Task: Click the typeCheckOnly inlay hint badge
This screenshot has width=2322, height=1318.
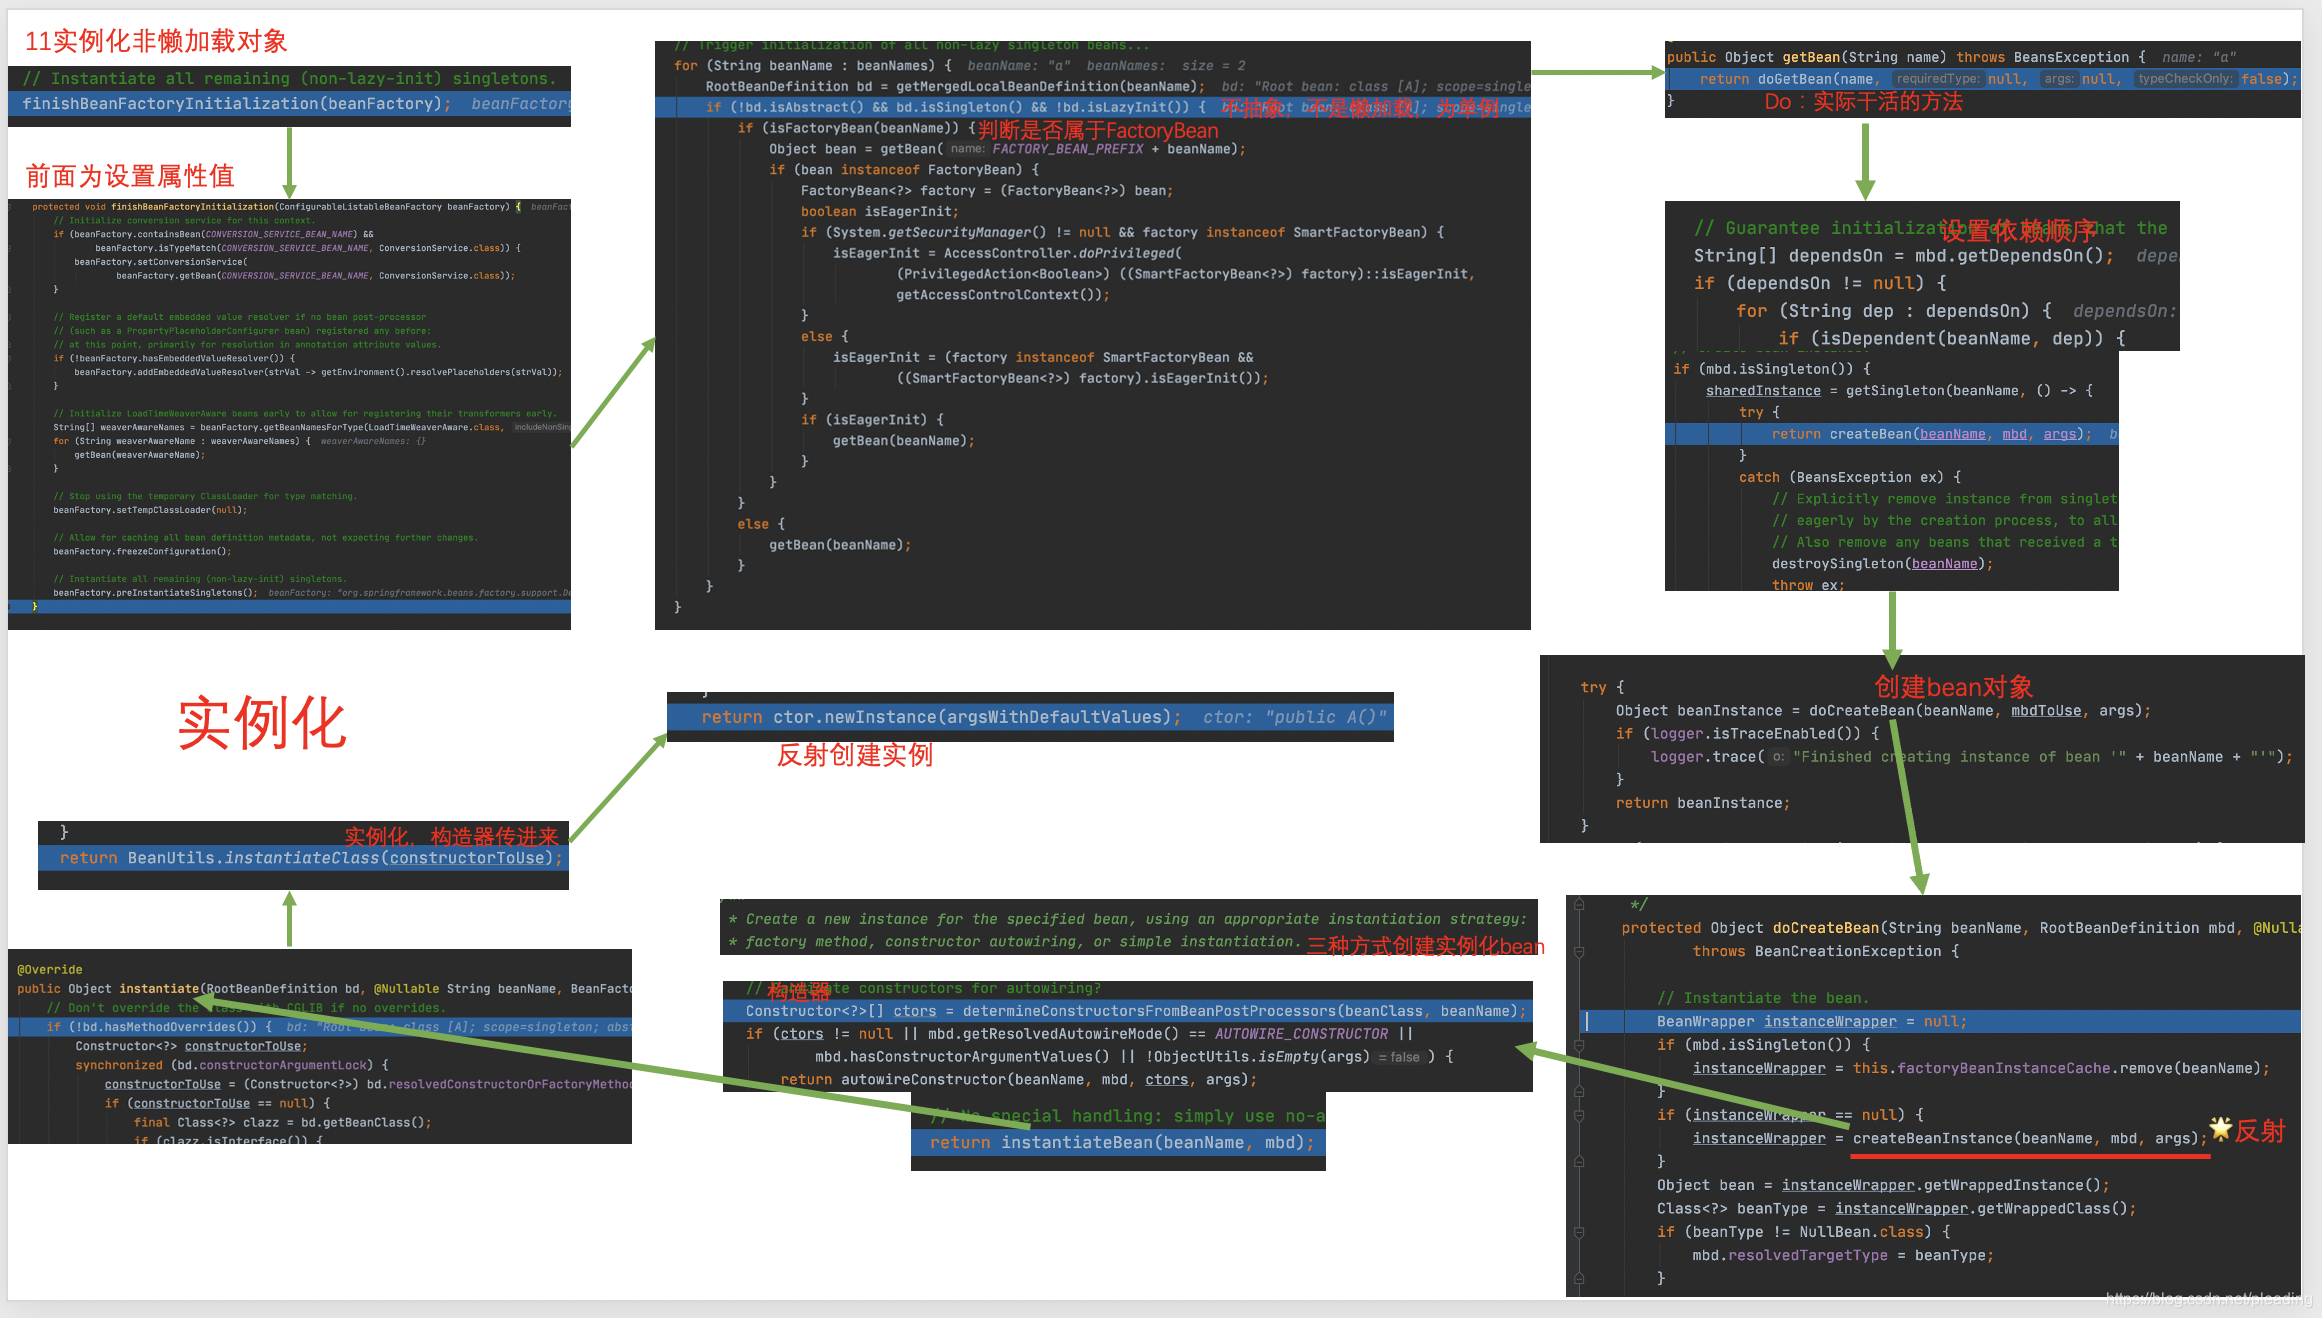Action: click(x=2185, y=79)
